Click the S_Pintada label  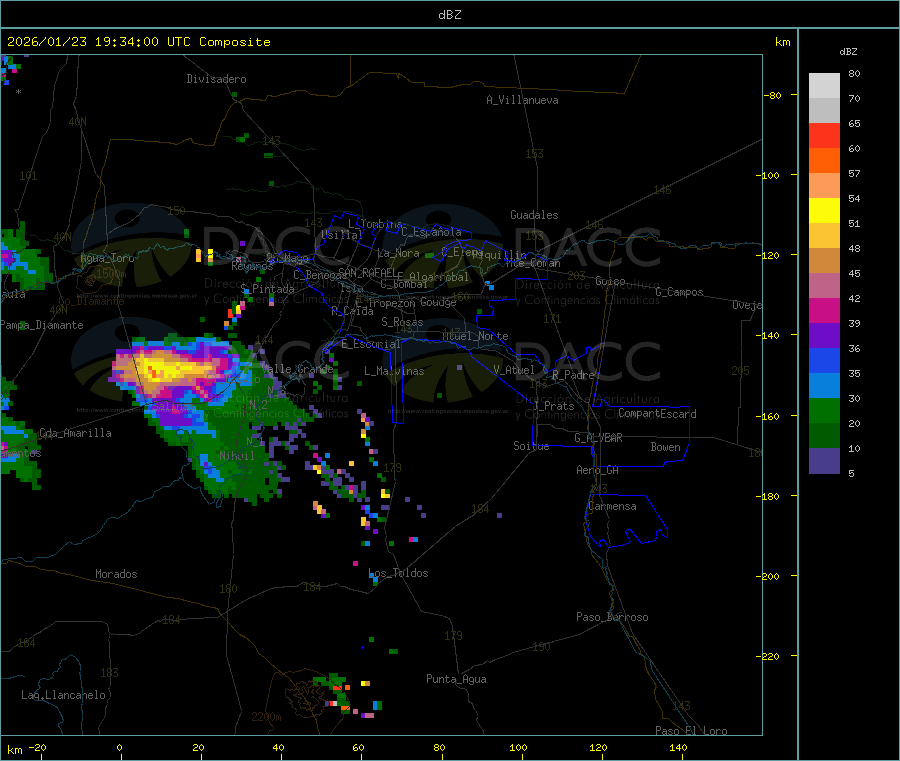[267, 289]
